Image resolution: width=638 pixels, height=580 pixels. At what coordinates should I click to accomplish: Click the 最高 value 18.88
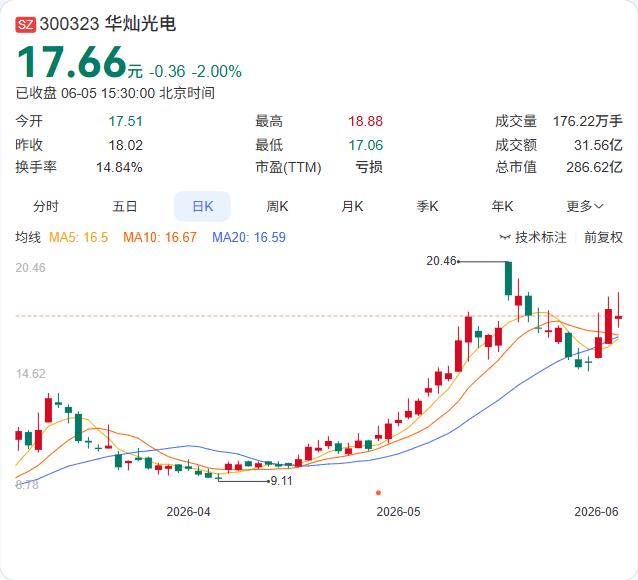(x=365, y=121)
